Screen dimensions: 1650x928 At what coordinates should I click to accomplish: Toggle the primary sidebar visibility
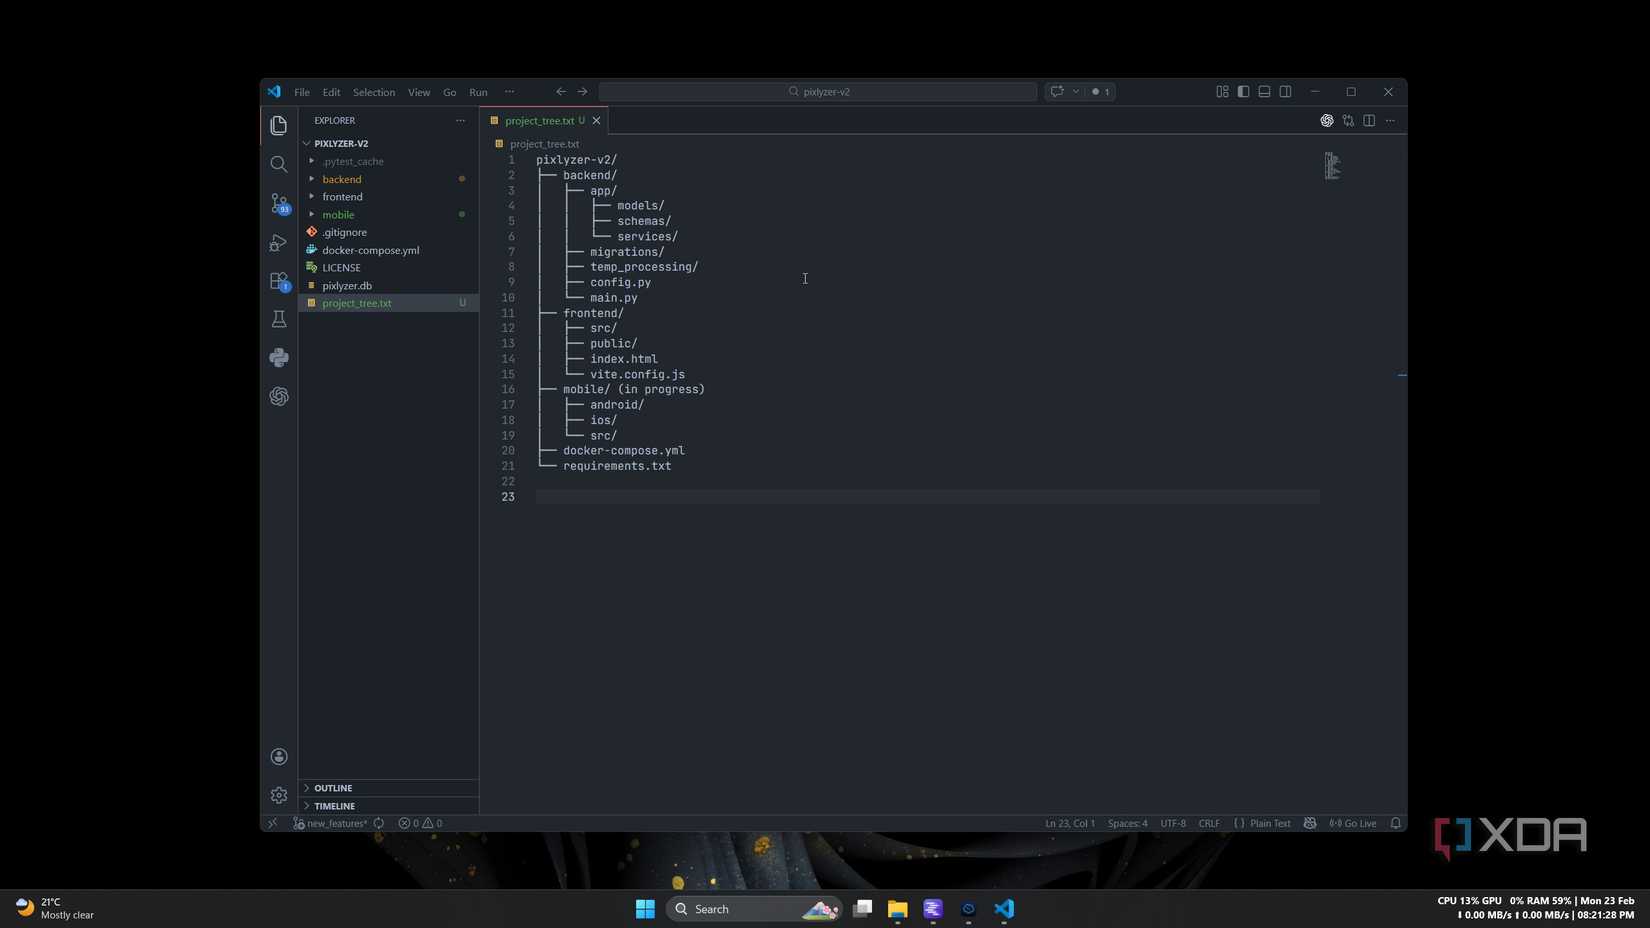pos(1242,91)
